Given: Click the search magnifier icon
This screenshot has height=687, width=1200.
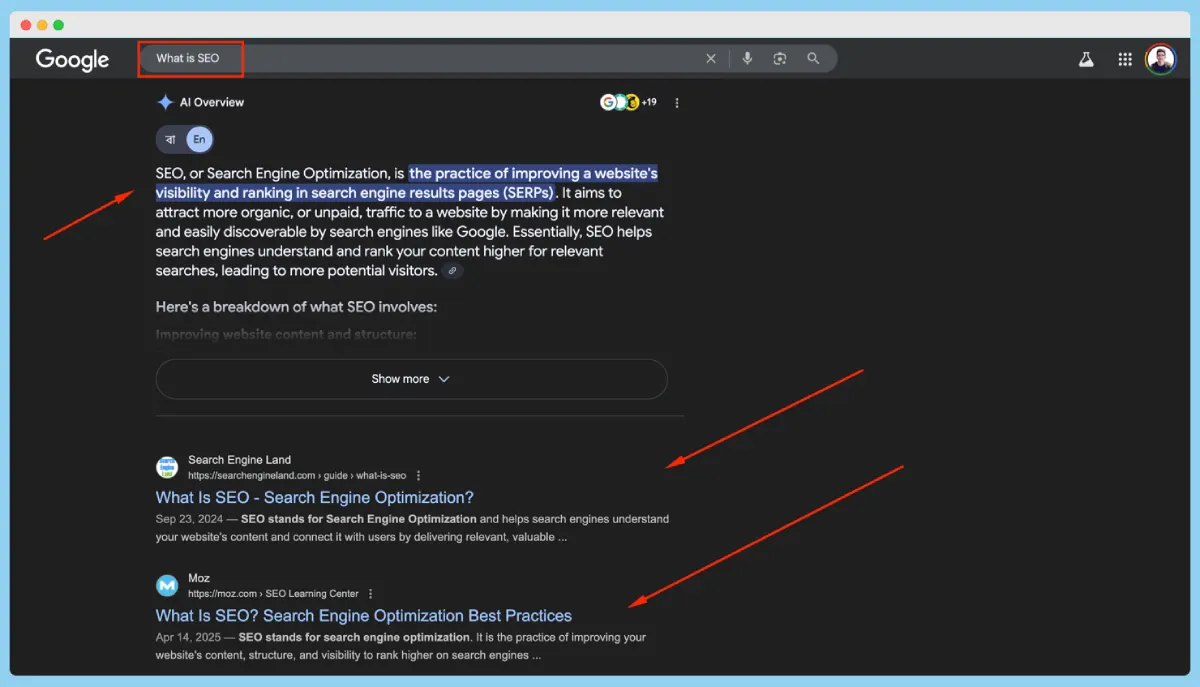Looking at the screenshot, I should pos(813,58).
